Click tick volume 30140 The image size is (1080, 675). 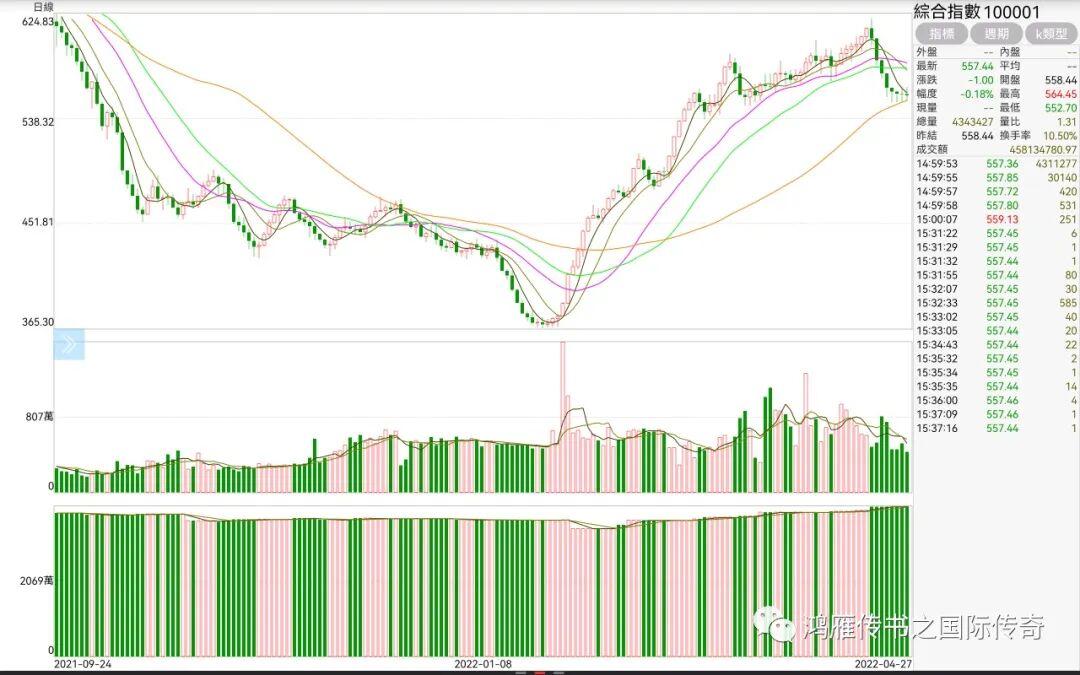click(1062, 178)
